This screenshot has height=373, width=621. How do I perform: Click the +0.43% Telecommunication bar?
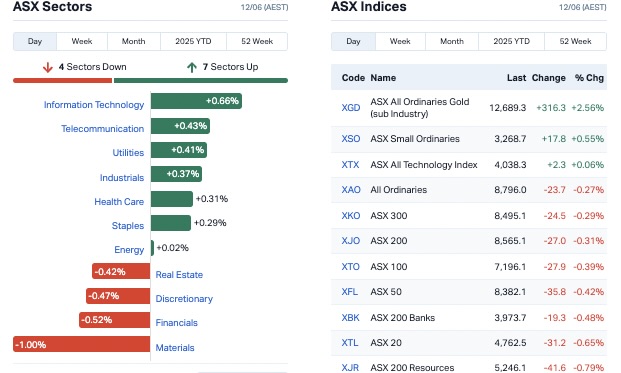(180, 126)
